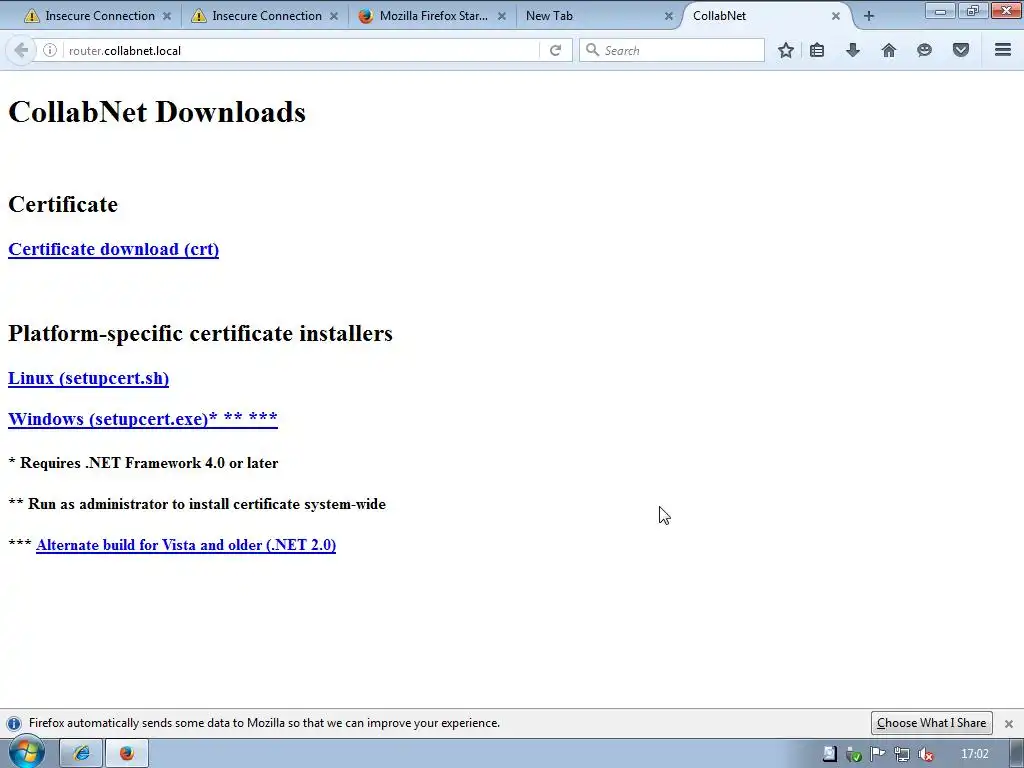Click Choose What I Share button
Image resolution: width=1024 pixels, height=768 pixels.
point(931,723)
